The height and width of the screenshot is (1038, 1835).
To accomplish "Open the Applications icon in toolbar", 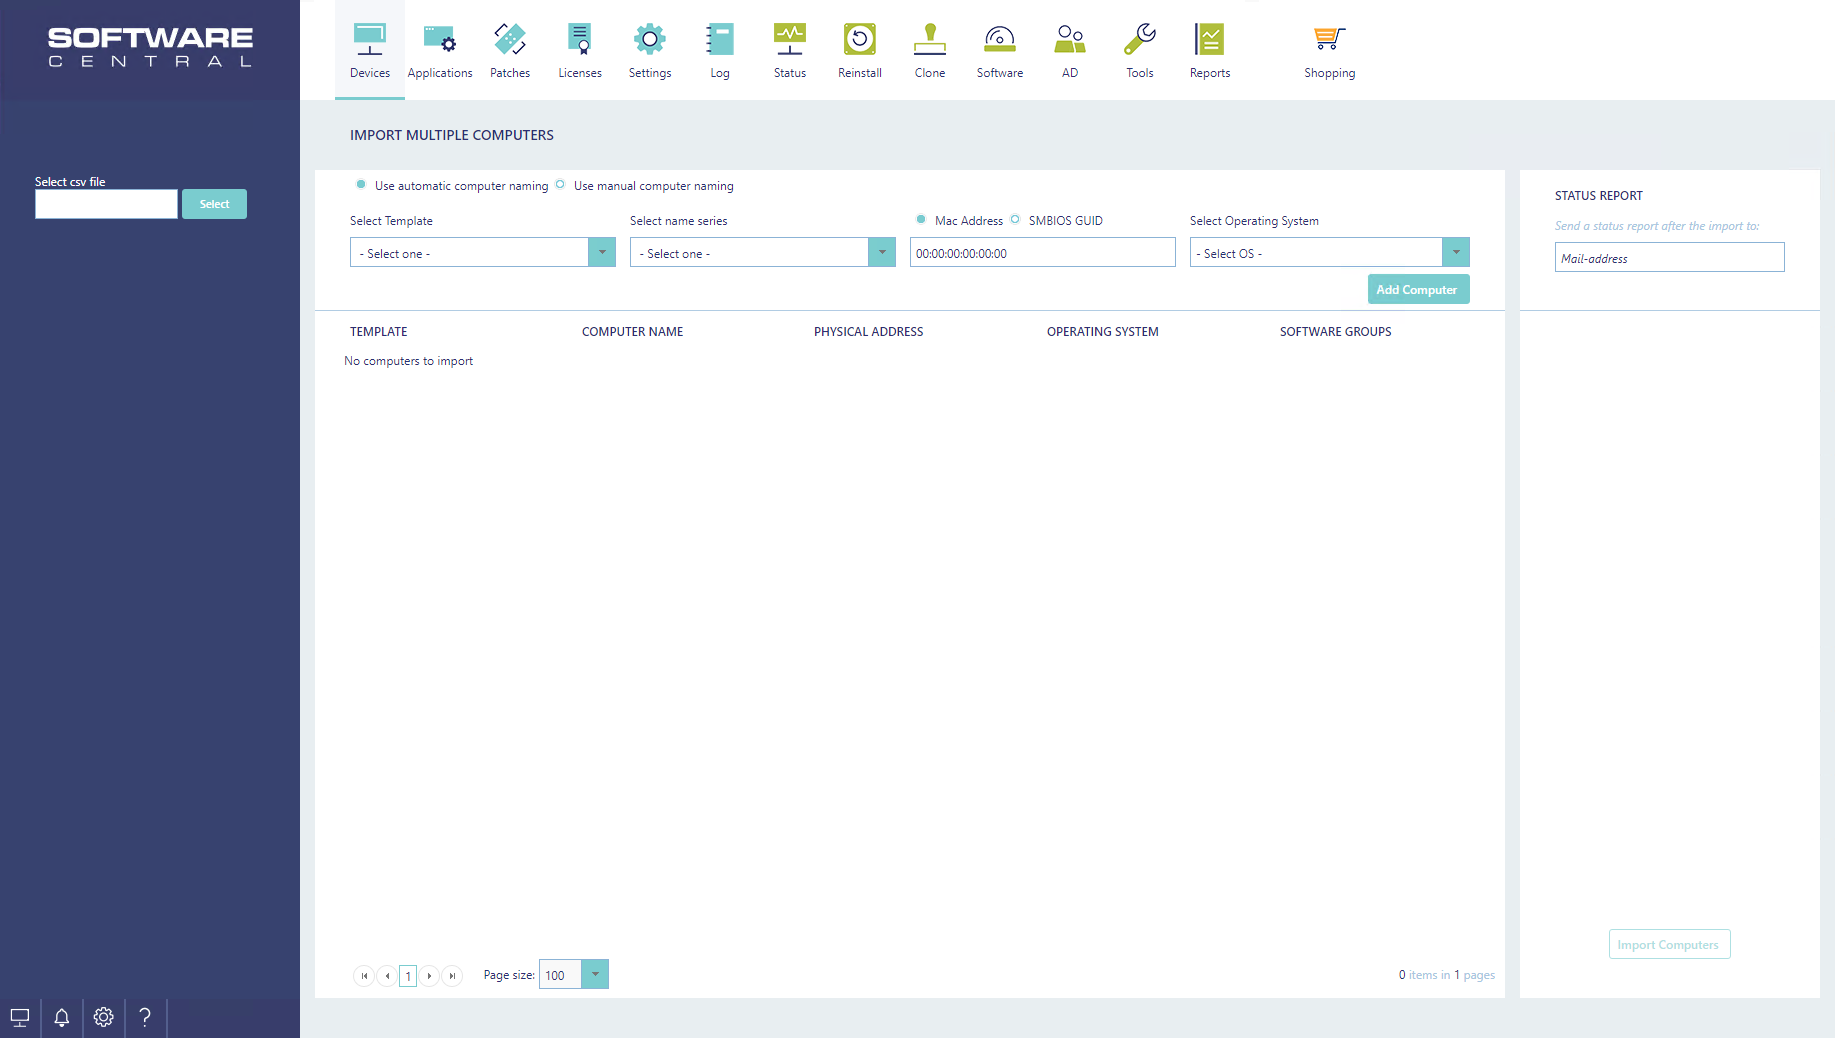I will pyautogui.click(x=440, y=40).
